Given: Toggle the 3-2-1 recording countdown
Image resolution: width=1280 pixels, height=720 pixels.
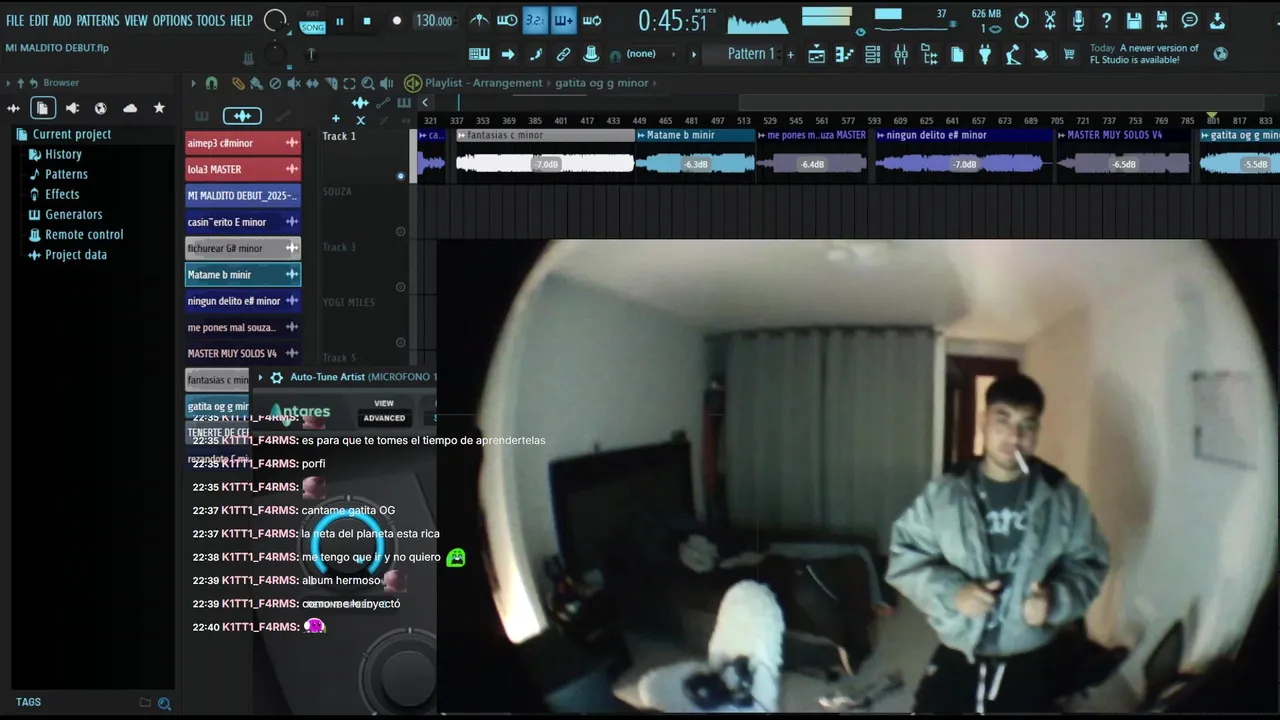Looking at the screenshot, I should click(535, 20).
